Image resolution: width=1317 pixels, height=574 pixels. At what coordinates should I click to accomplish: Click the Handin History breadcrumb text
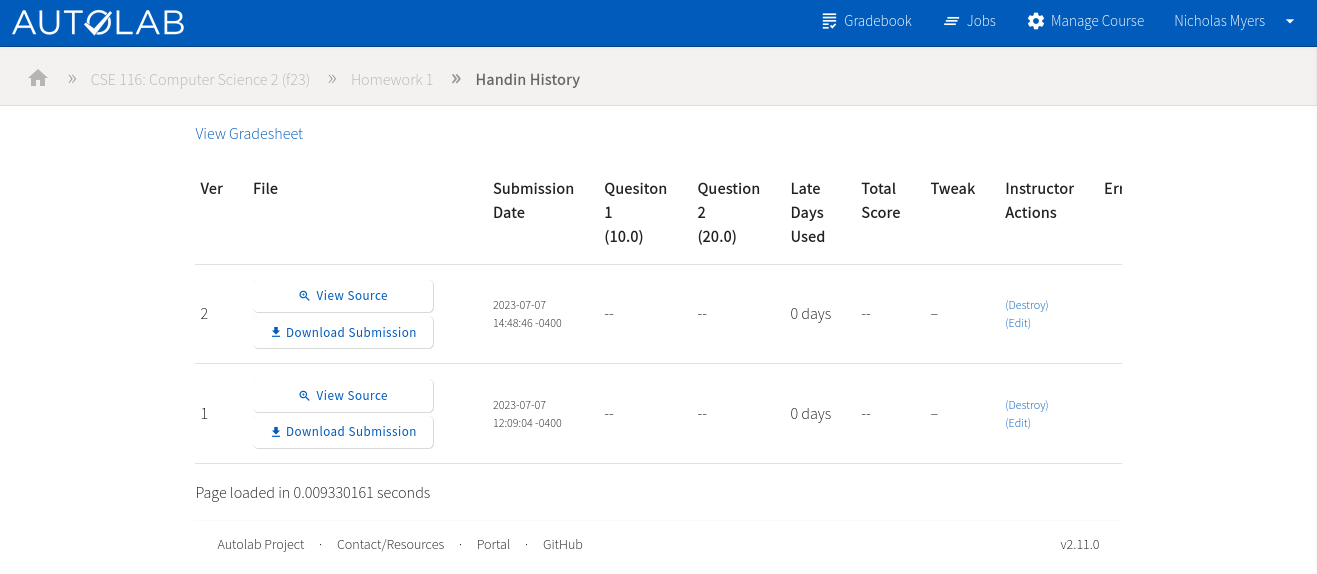point(527,79)
